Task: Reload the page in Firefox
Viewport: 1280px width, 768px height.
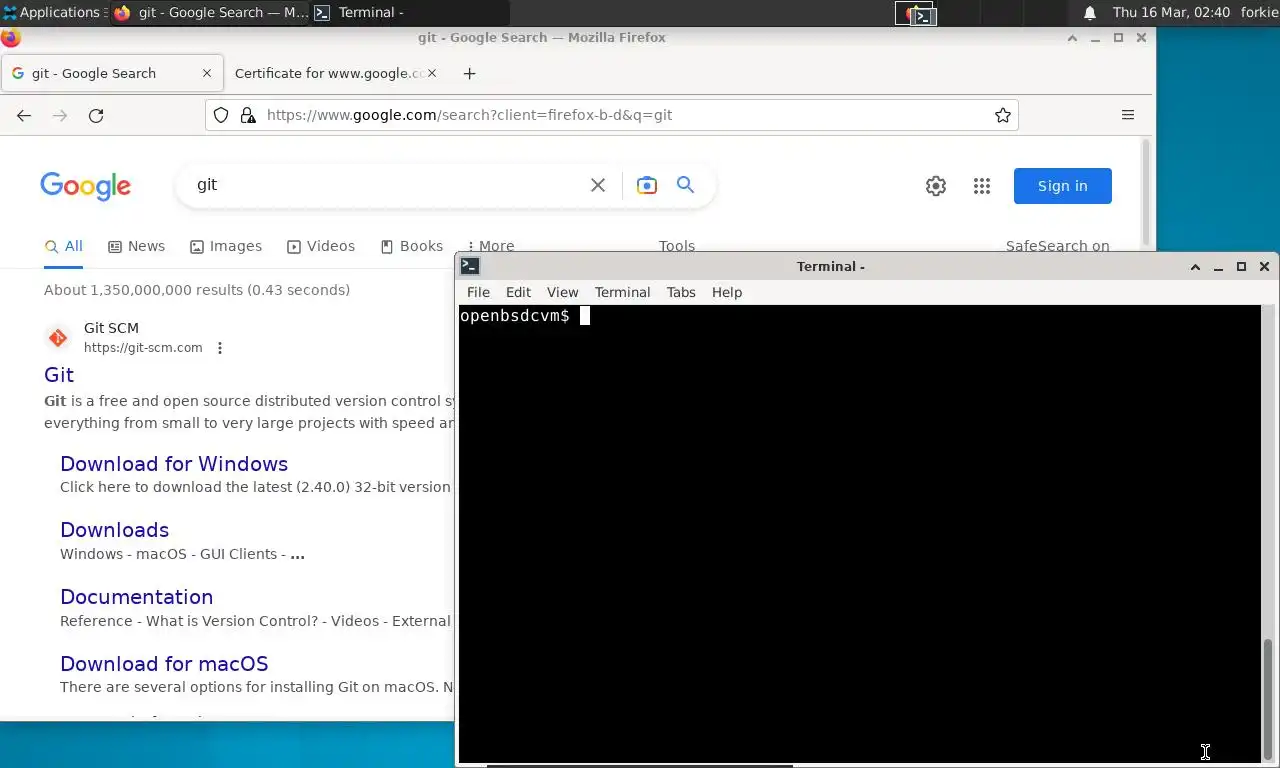Action: [96, 115]
